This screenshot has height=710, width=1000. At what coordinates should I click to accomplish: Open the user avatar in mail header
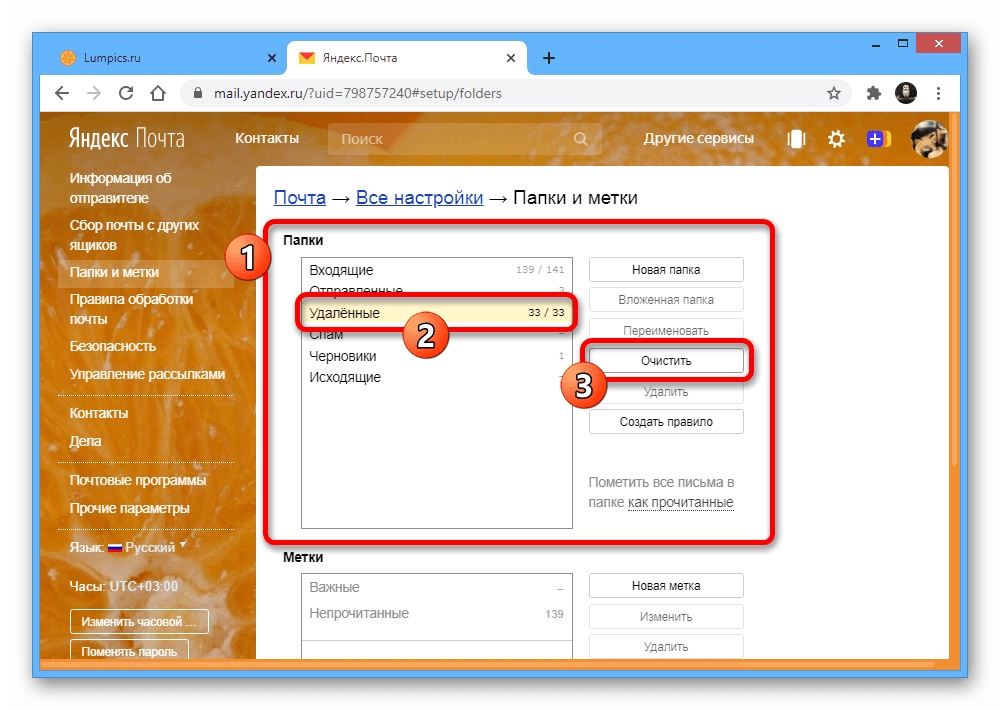point(928,139)
